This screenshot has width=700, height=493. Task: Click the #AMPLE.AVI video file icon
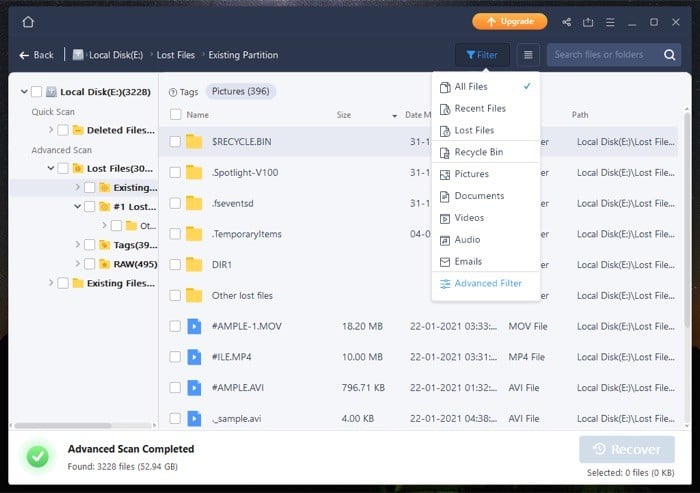coord(194,388)
